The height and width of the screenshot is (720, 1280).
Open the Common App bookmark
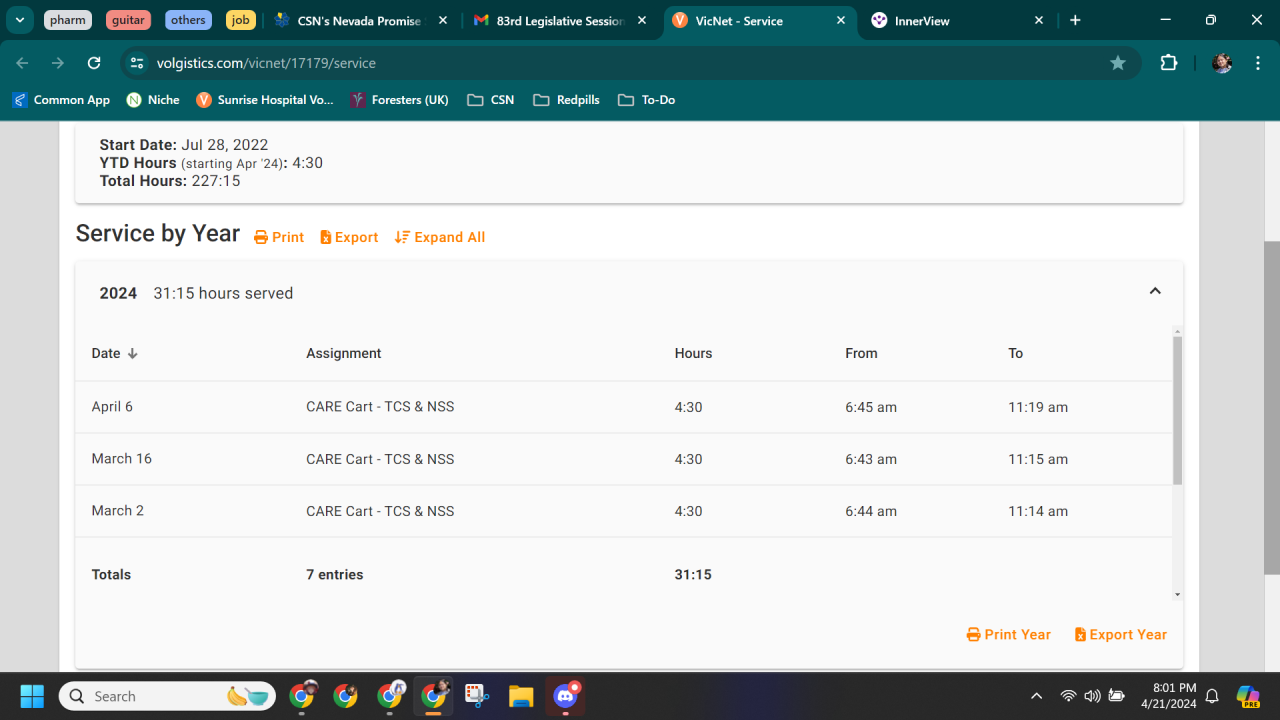click(x=61, y=100)
